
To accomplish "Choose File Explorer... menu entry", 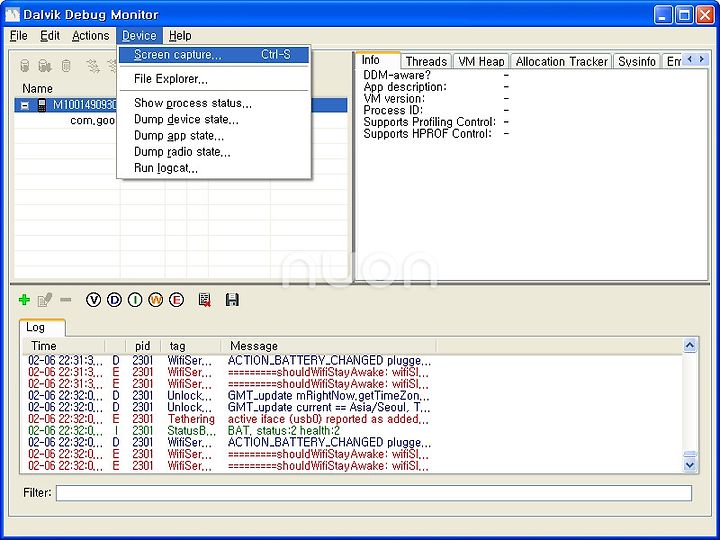I will pos(214,79).
